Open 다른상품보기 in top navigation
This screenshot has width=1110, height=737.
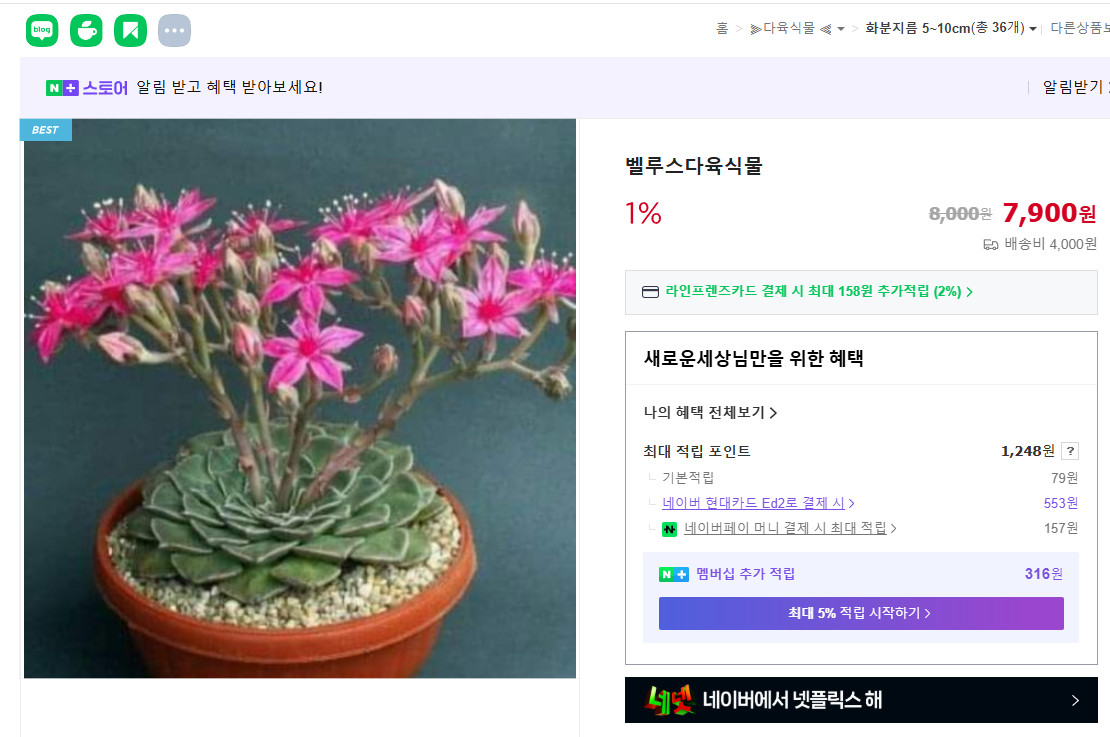pos(1080,28)
